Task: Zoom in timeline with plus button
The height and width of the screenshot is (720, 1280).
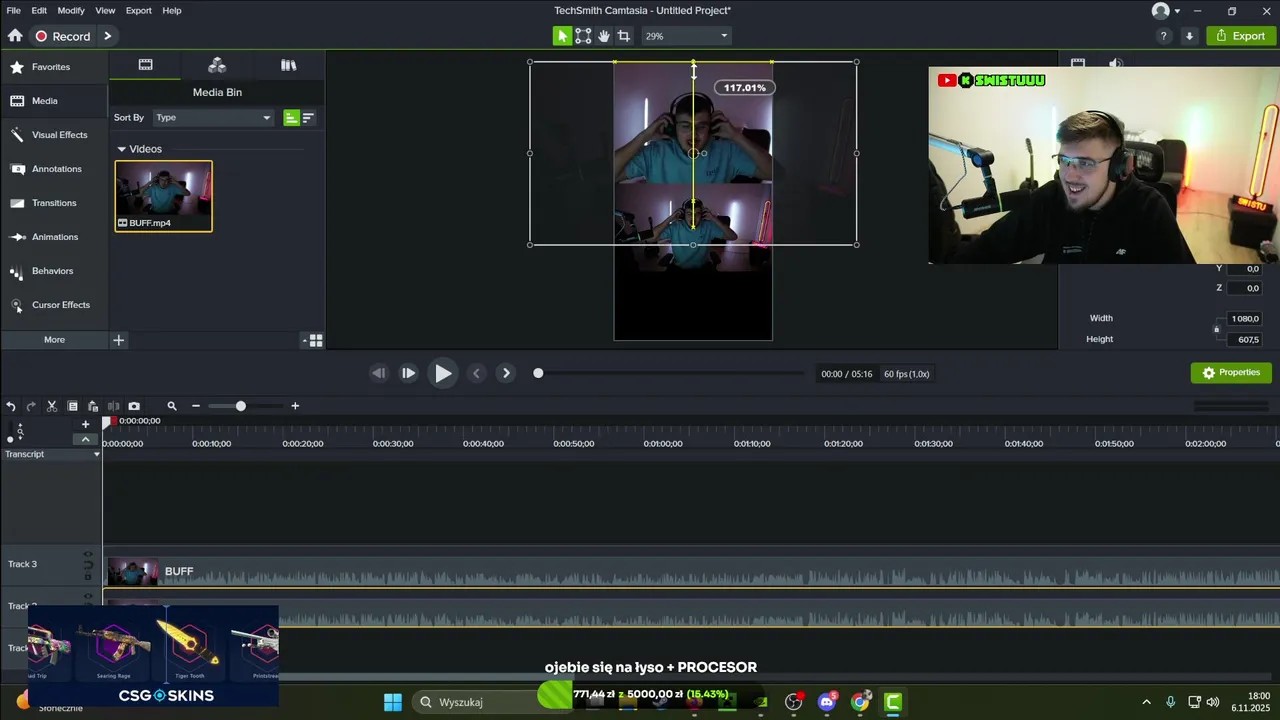Action: 295,406
